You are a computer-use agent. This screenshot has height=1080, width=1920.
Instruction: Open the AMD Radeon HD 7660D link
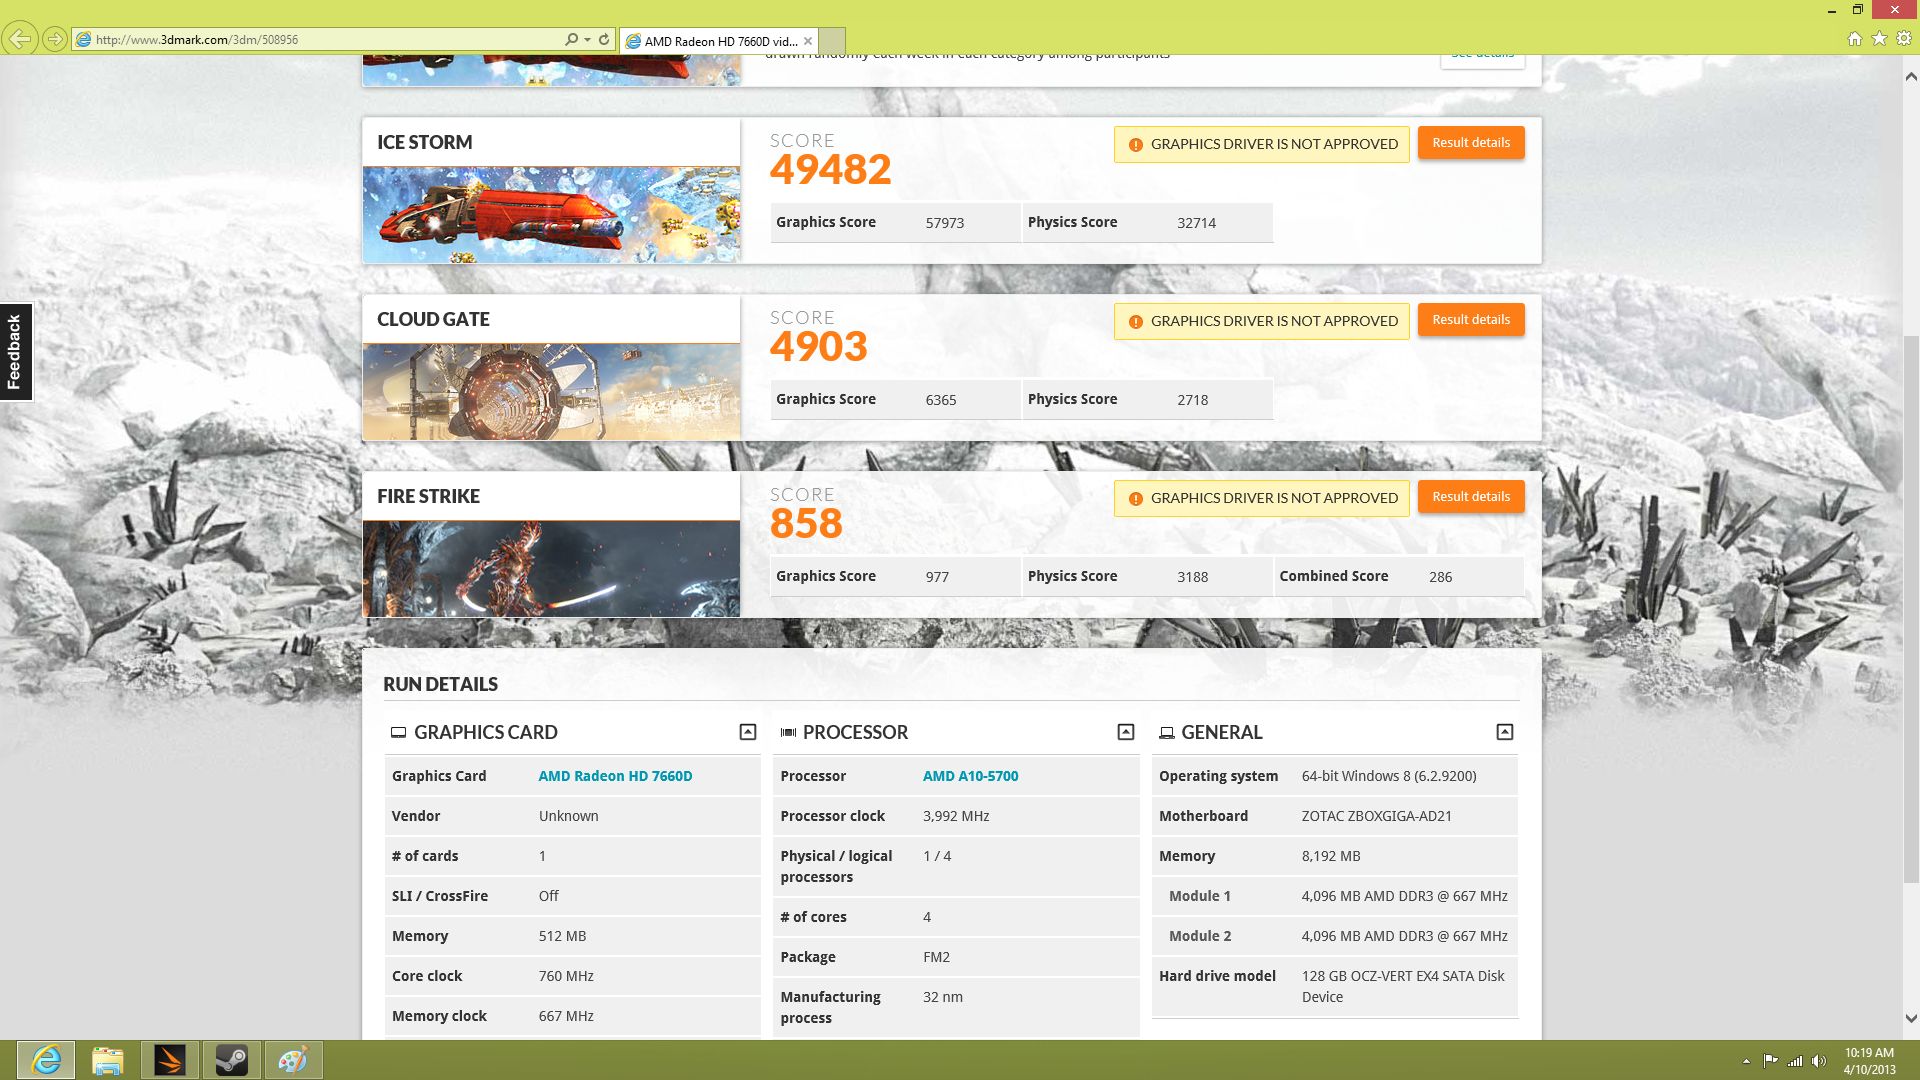point(615,776)
